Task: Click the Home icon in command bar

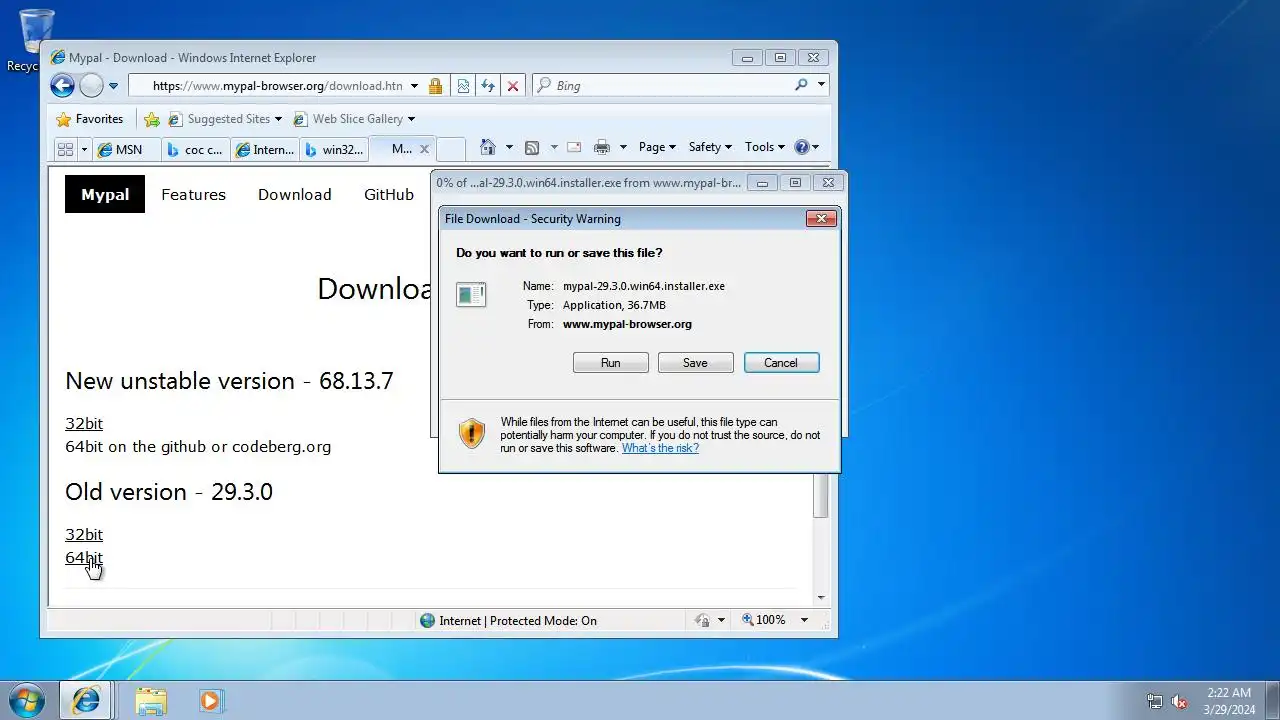Action: [x=487, y=147]
